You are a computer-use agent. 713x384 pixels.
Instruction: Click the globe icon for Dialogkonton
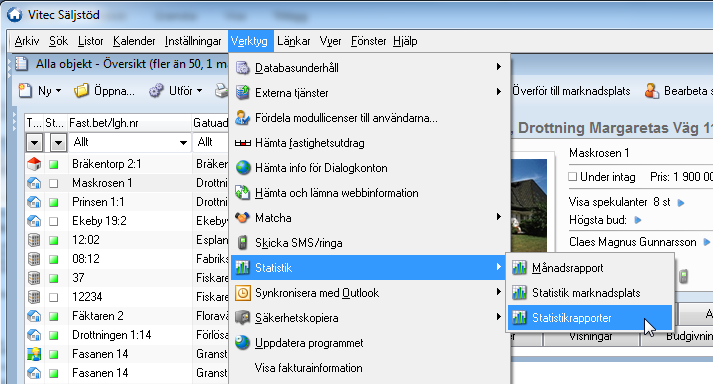point(243,168)
